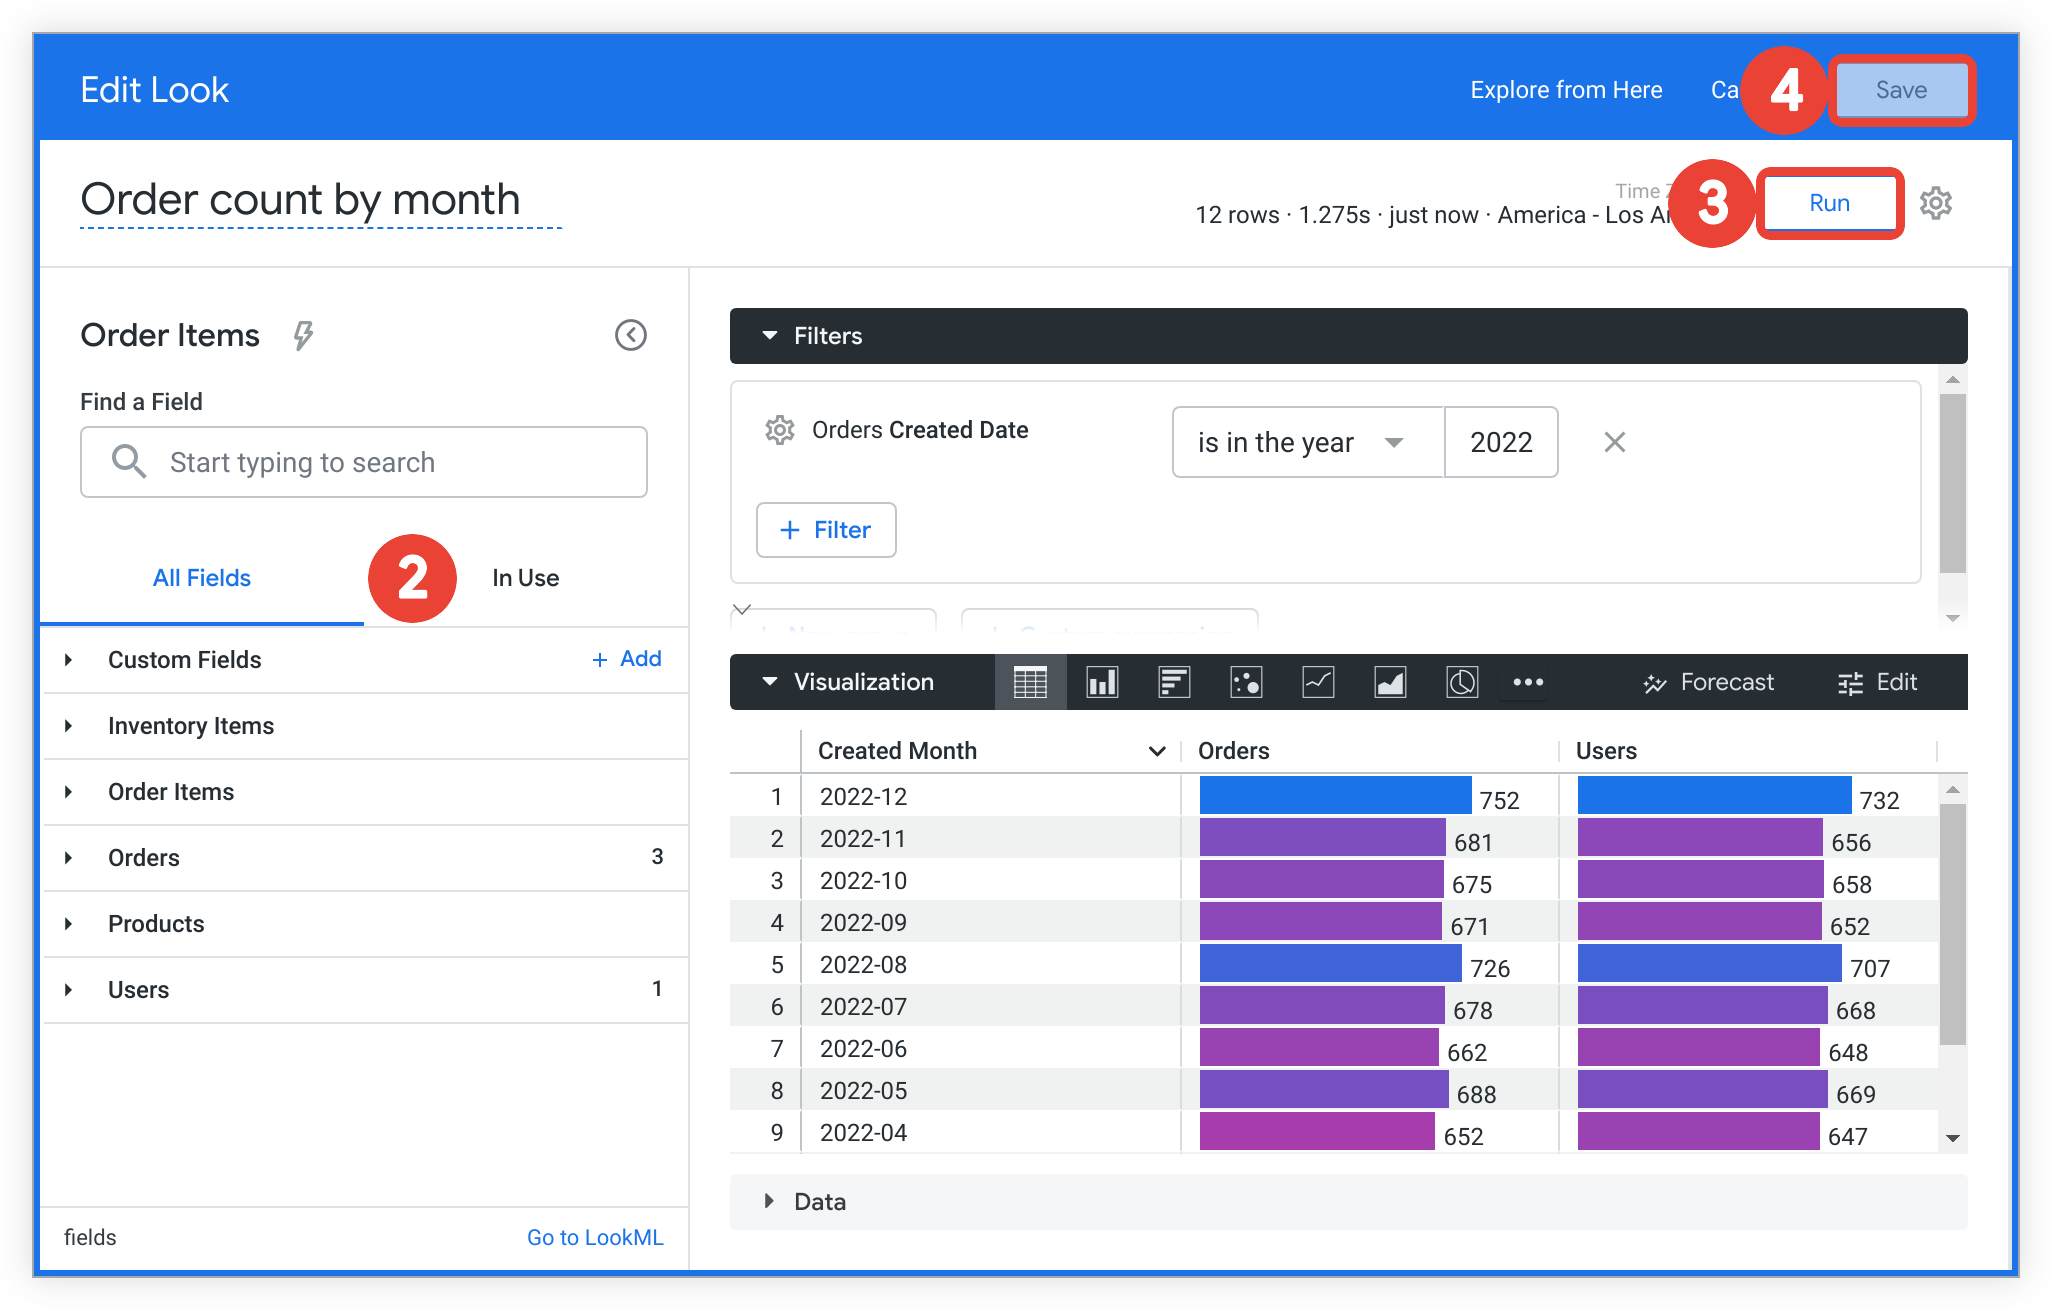
Task: Change the date filter type dropdown
Action: (1295, 443)
